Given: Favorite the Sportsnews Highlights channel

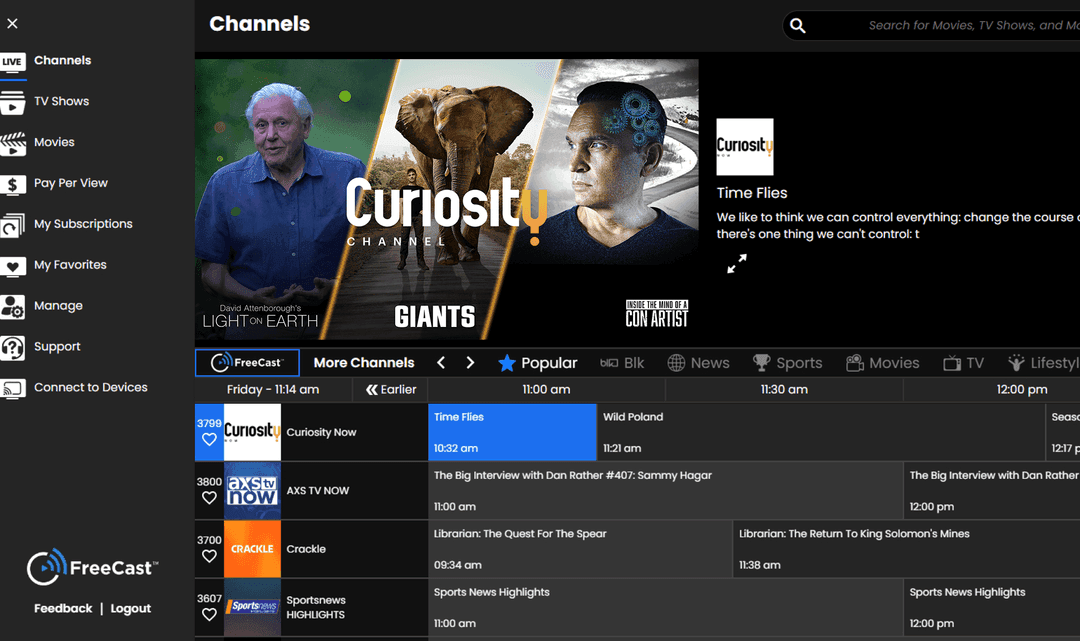Looking at the screenshot, I should coord(209,615).
